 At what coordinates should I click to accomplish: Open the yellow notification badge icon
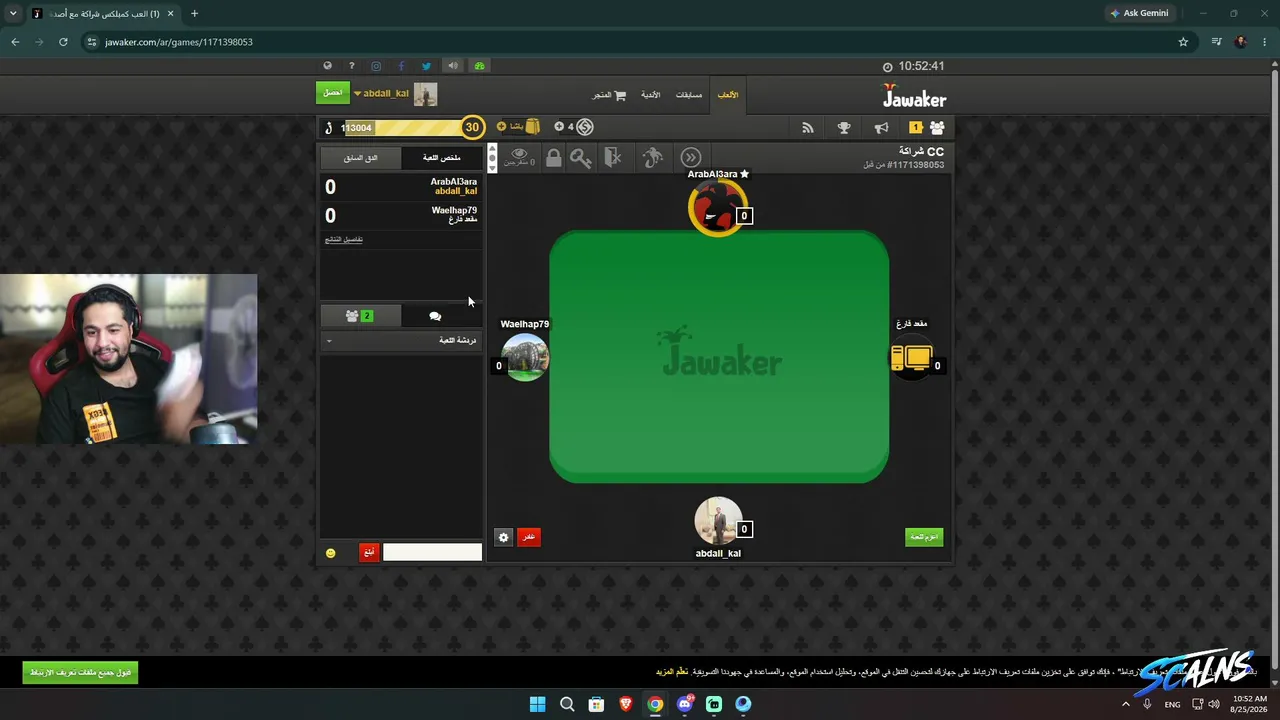(x=915, y=127)
